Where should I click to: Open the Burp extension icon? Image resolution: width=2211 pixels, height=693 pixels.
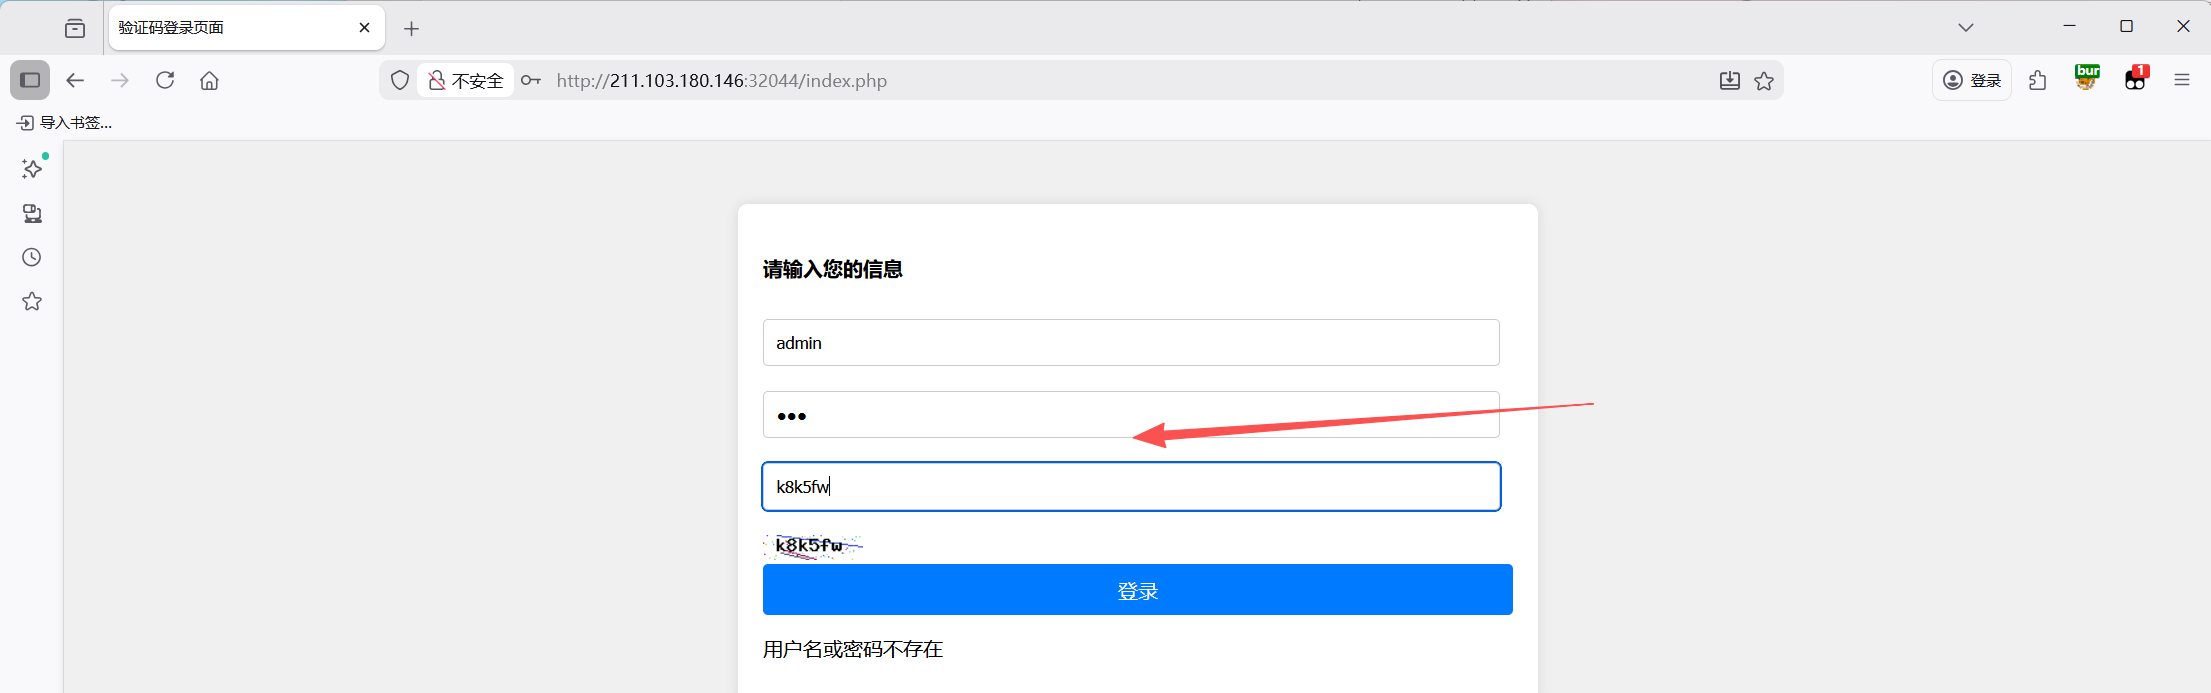(x=2087, y=78)
